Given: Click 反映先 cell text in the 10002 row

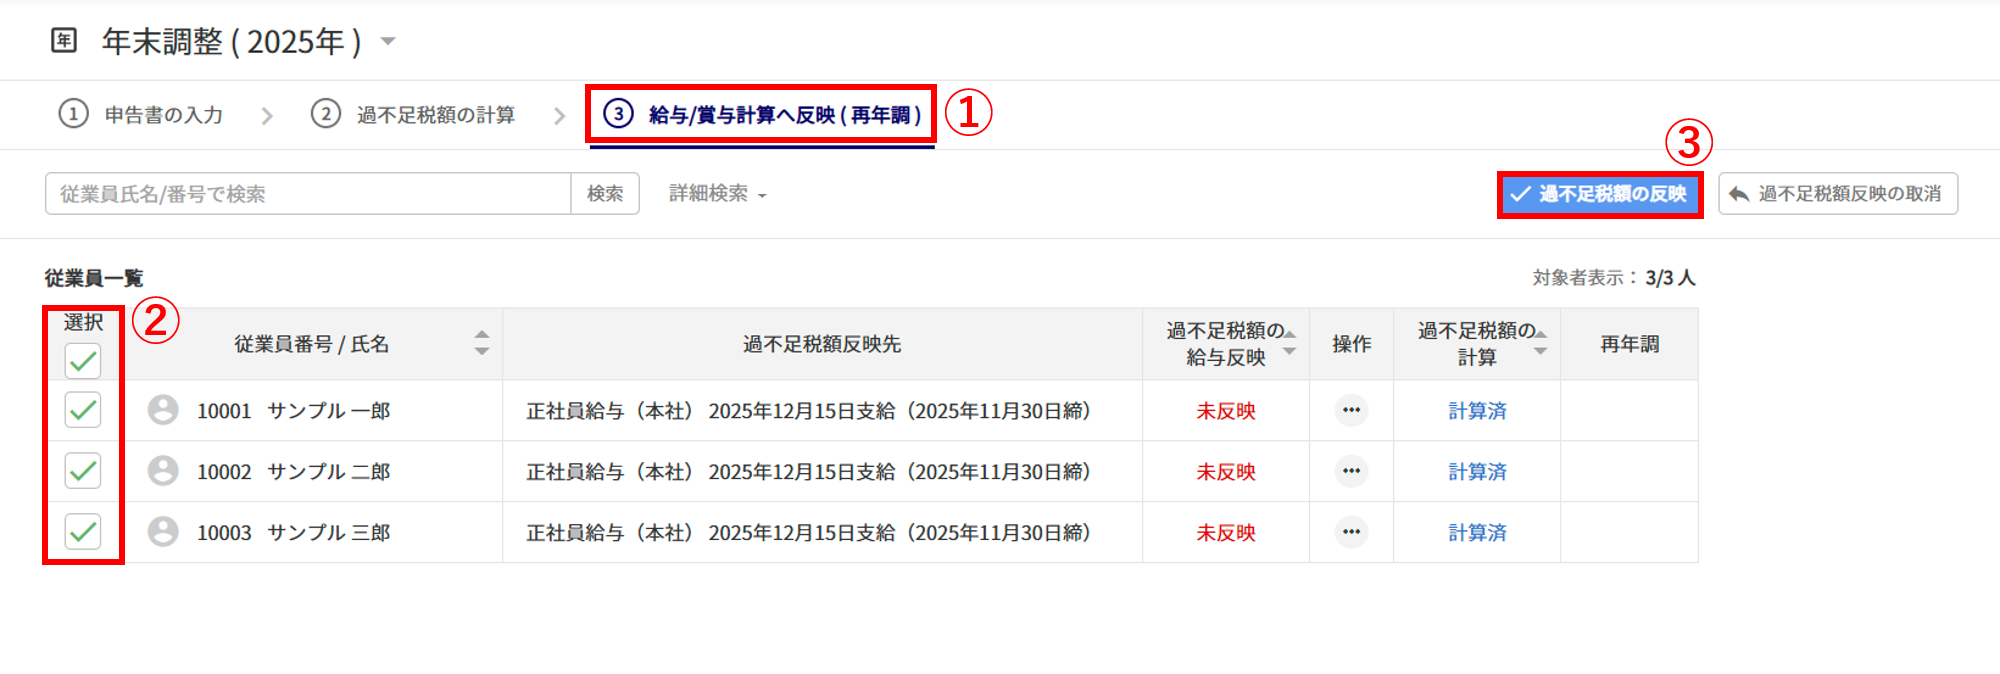Looking at the screenshot, I should tap(808, 472).
